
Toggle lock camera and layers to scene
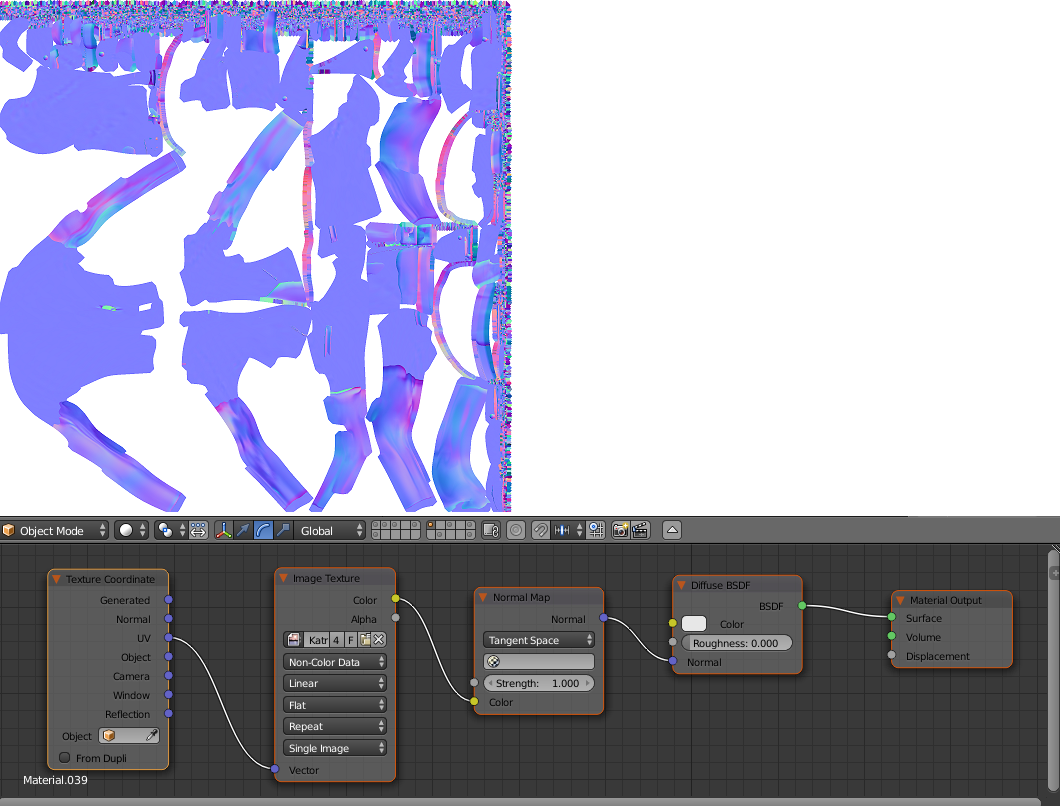click(491, 531)
